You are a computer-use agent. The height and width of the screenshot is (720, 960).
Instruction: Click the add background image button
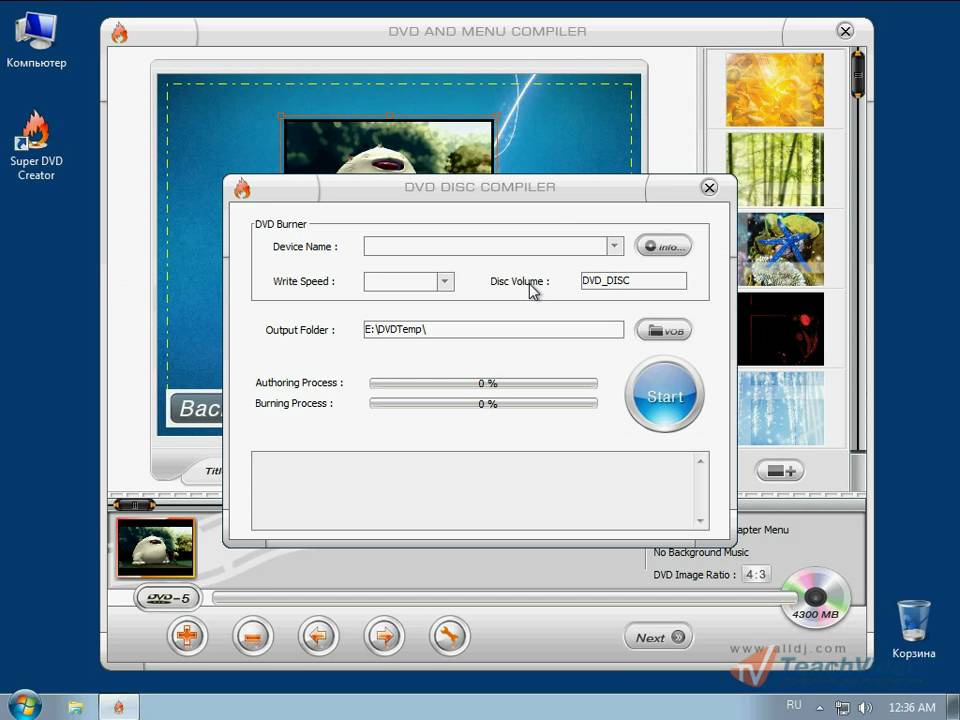(781, 471)
